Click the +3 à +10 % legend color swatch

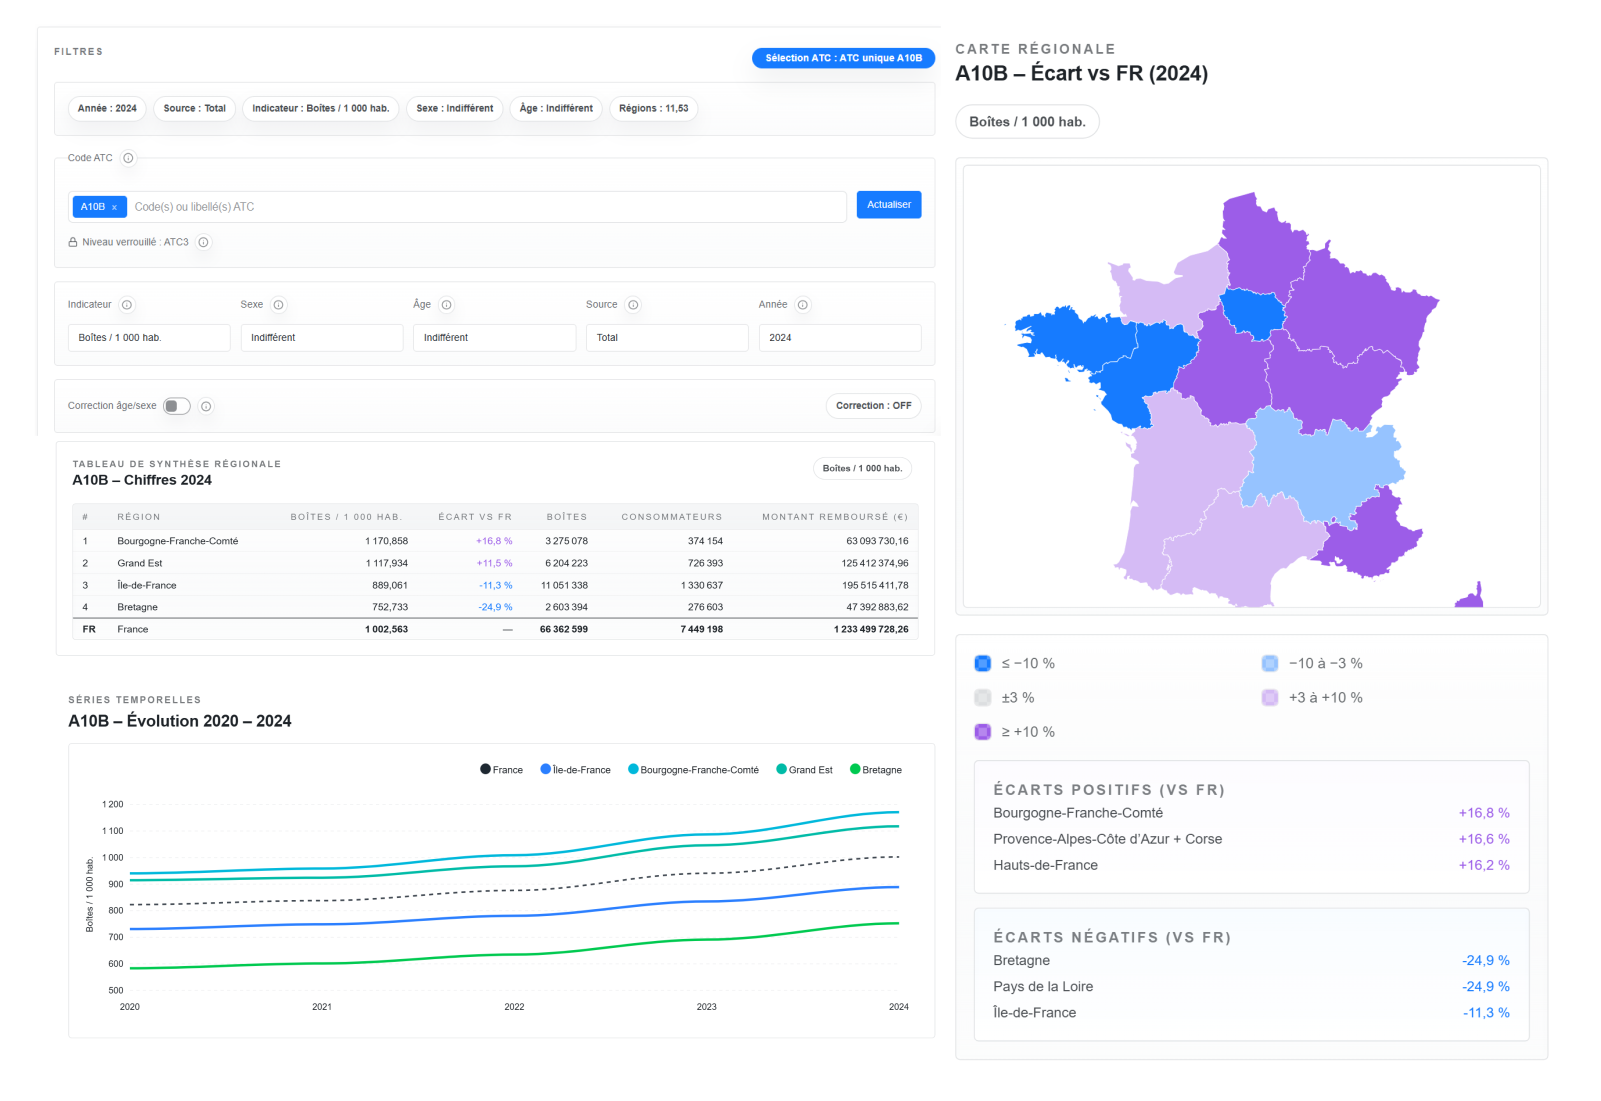coord(1270,698)
